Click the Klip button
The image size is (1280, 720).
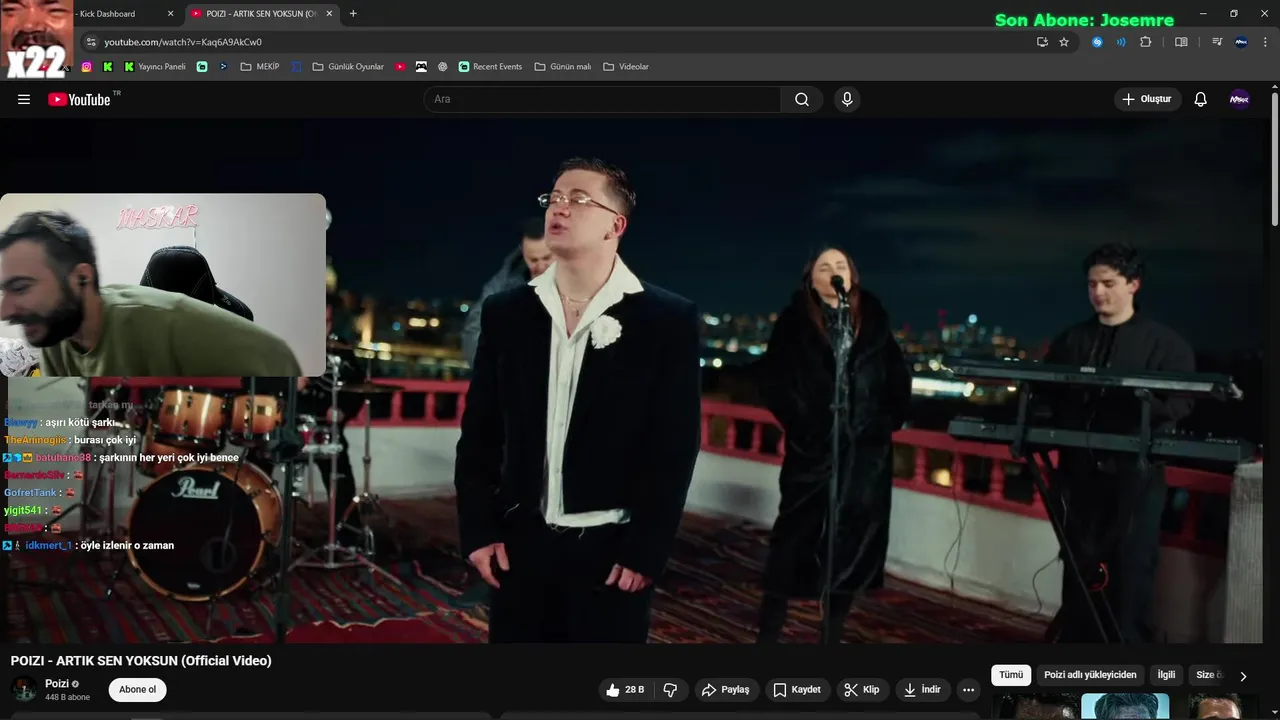pos(861,690)
